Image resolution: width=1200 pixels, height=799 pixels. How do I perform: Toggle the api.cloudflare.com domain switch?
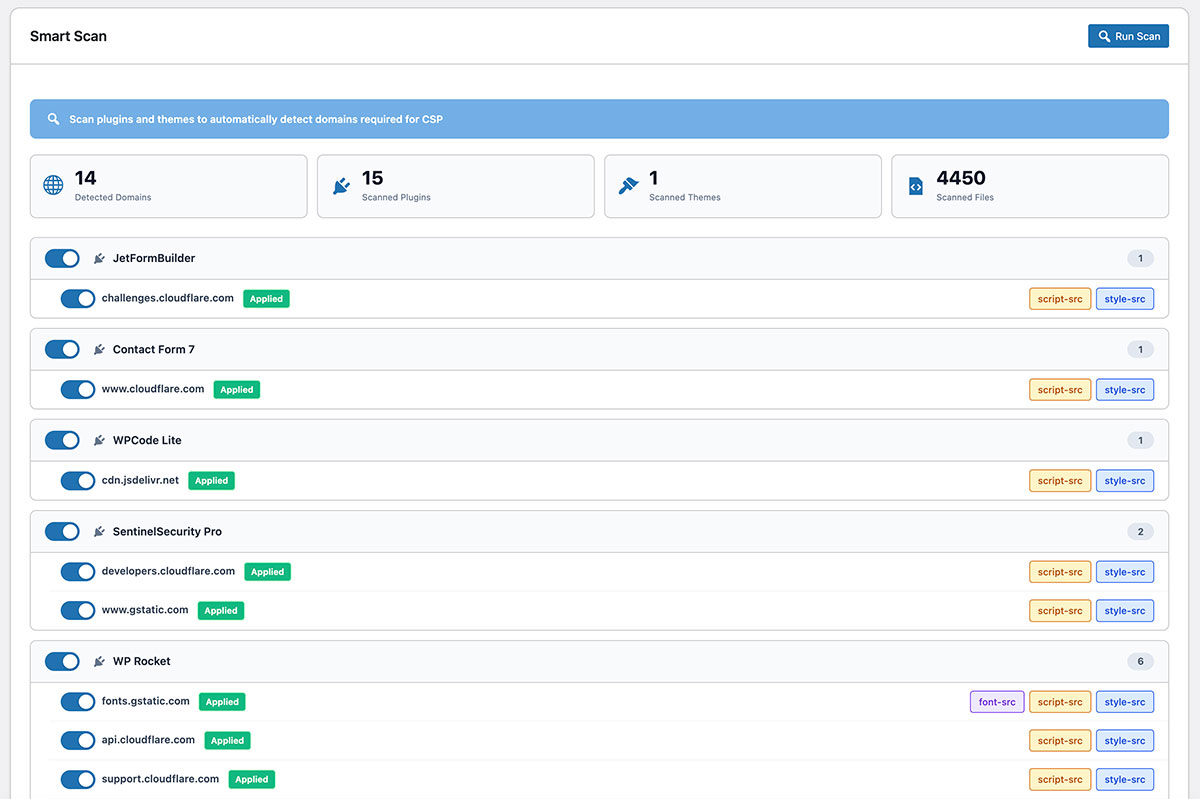78,740
